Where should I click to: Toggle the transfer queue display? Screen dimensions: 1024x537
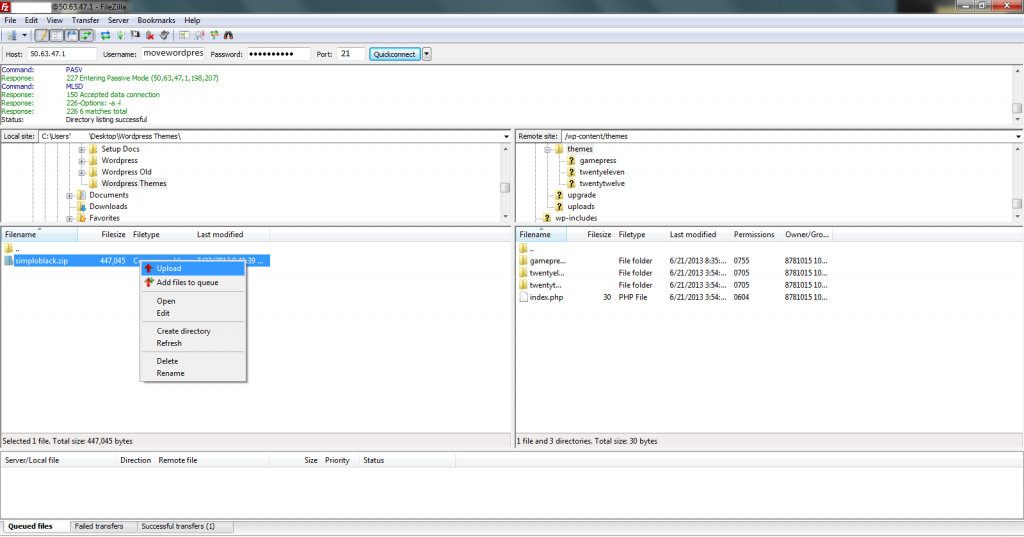(x=86, y=35)
